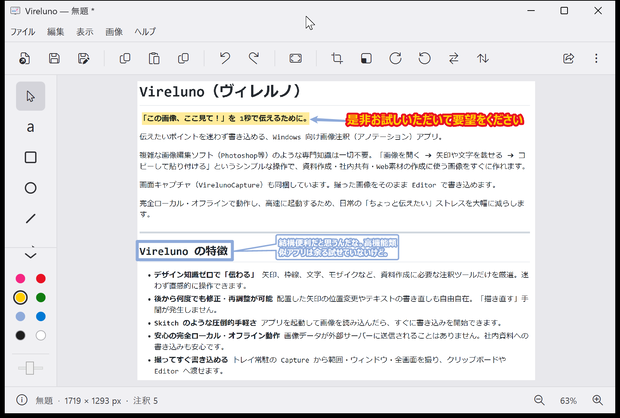The height and width of the screenshot is (418, 620).
Task: Pick the selected yellow color swatch
Action: [21, 297]
